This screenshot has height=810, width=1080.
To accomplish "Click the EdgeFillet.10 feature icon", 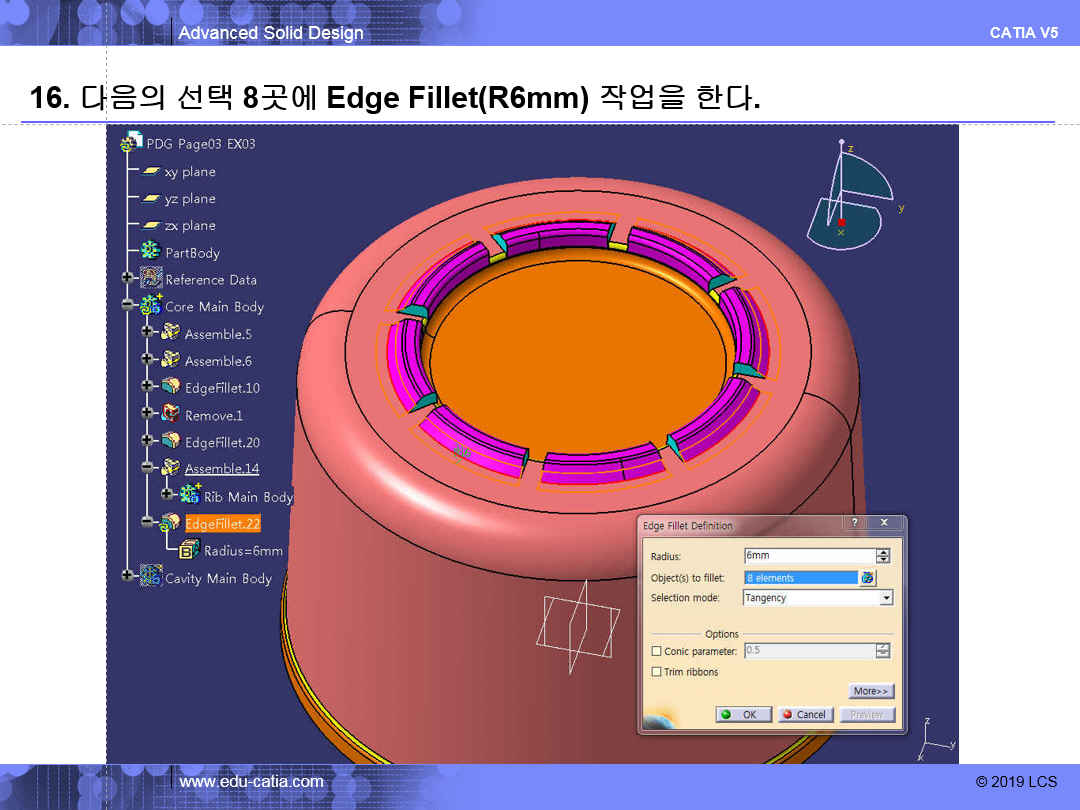I will click(x=170, y=387).
